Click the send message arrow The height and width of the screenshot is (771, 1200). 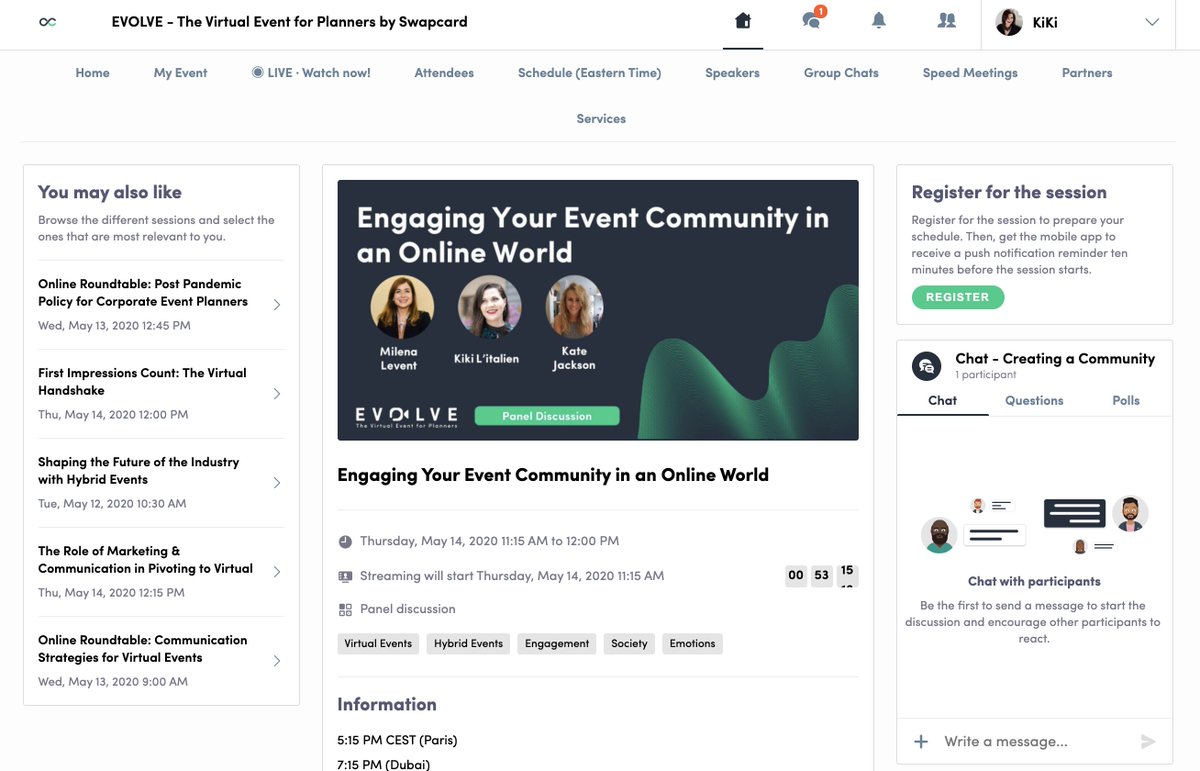point(1148,741)
